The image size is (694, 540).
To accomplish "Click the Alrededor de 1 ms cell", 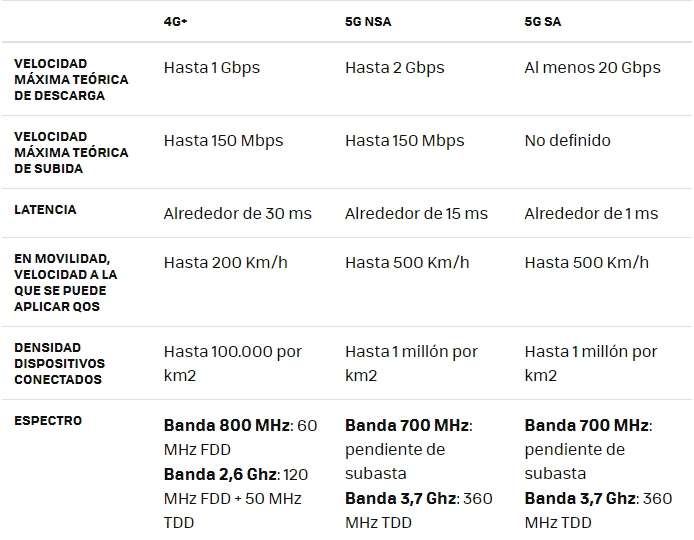I will tap(591, 214).
